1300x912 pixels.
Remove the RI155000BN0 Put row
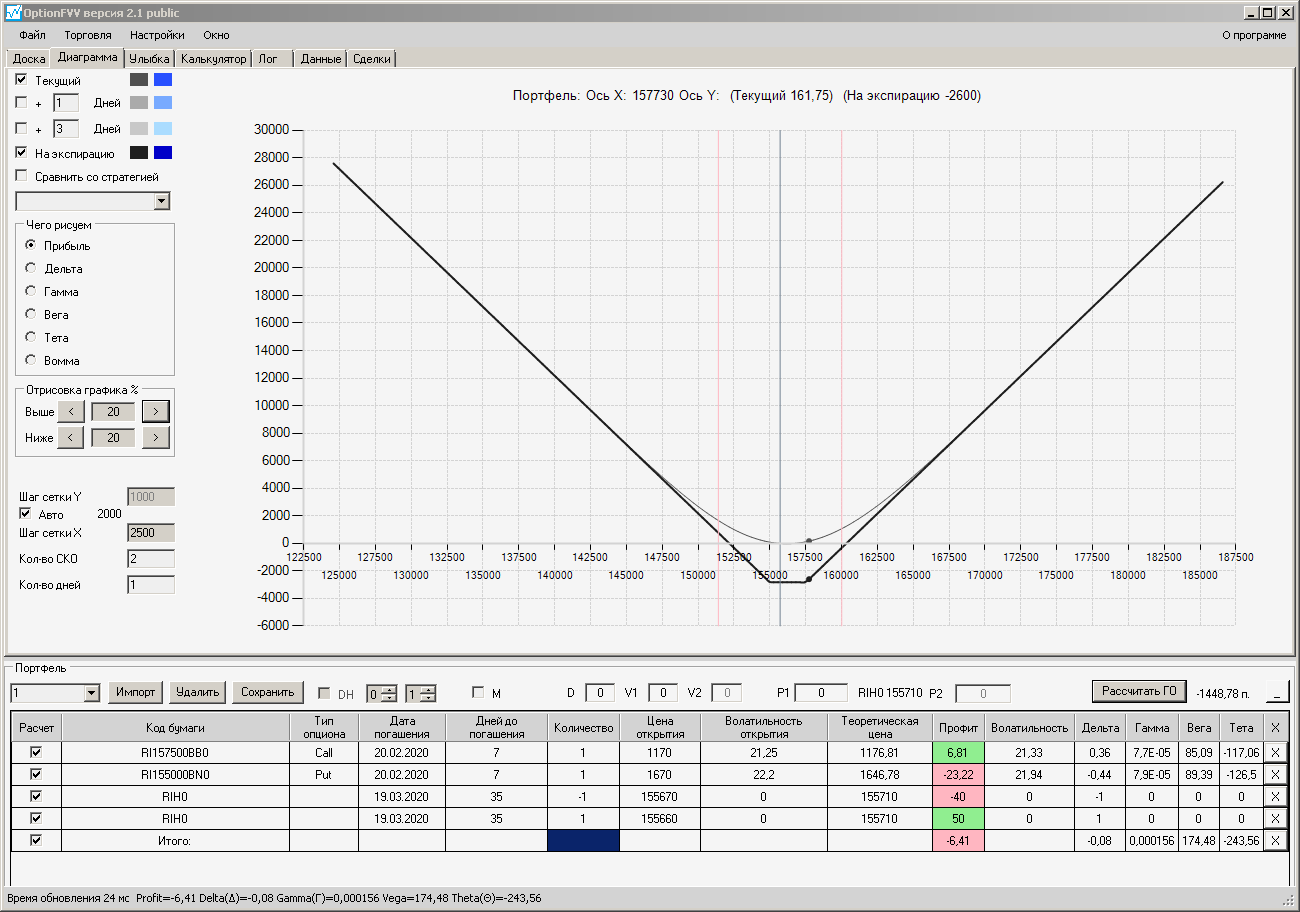(1275, 775)
